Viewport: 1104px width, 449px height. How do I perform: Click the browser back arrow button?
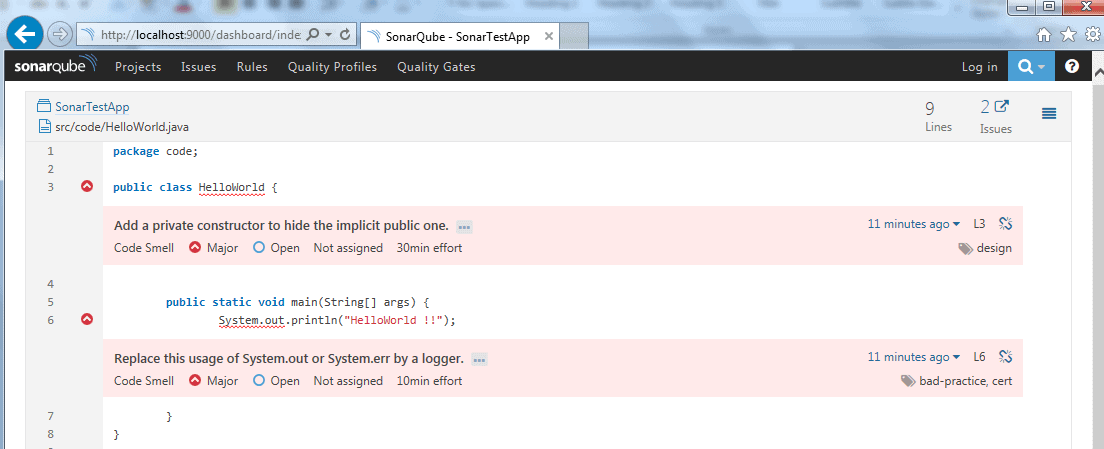tap(25, 33)
